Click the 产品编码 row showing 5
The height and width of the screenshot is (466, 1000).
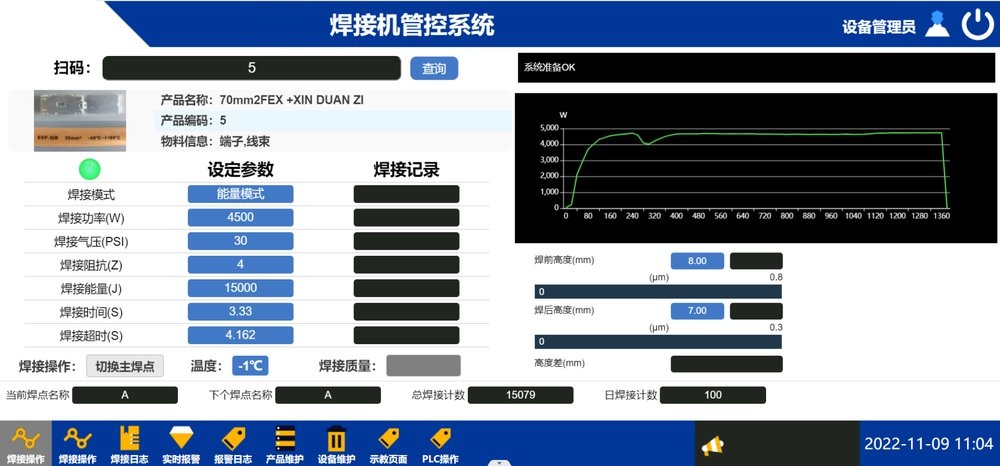coord(334,120)
